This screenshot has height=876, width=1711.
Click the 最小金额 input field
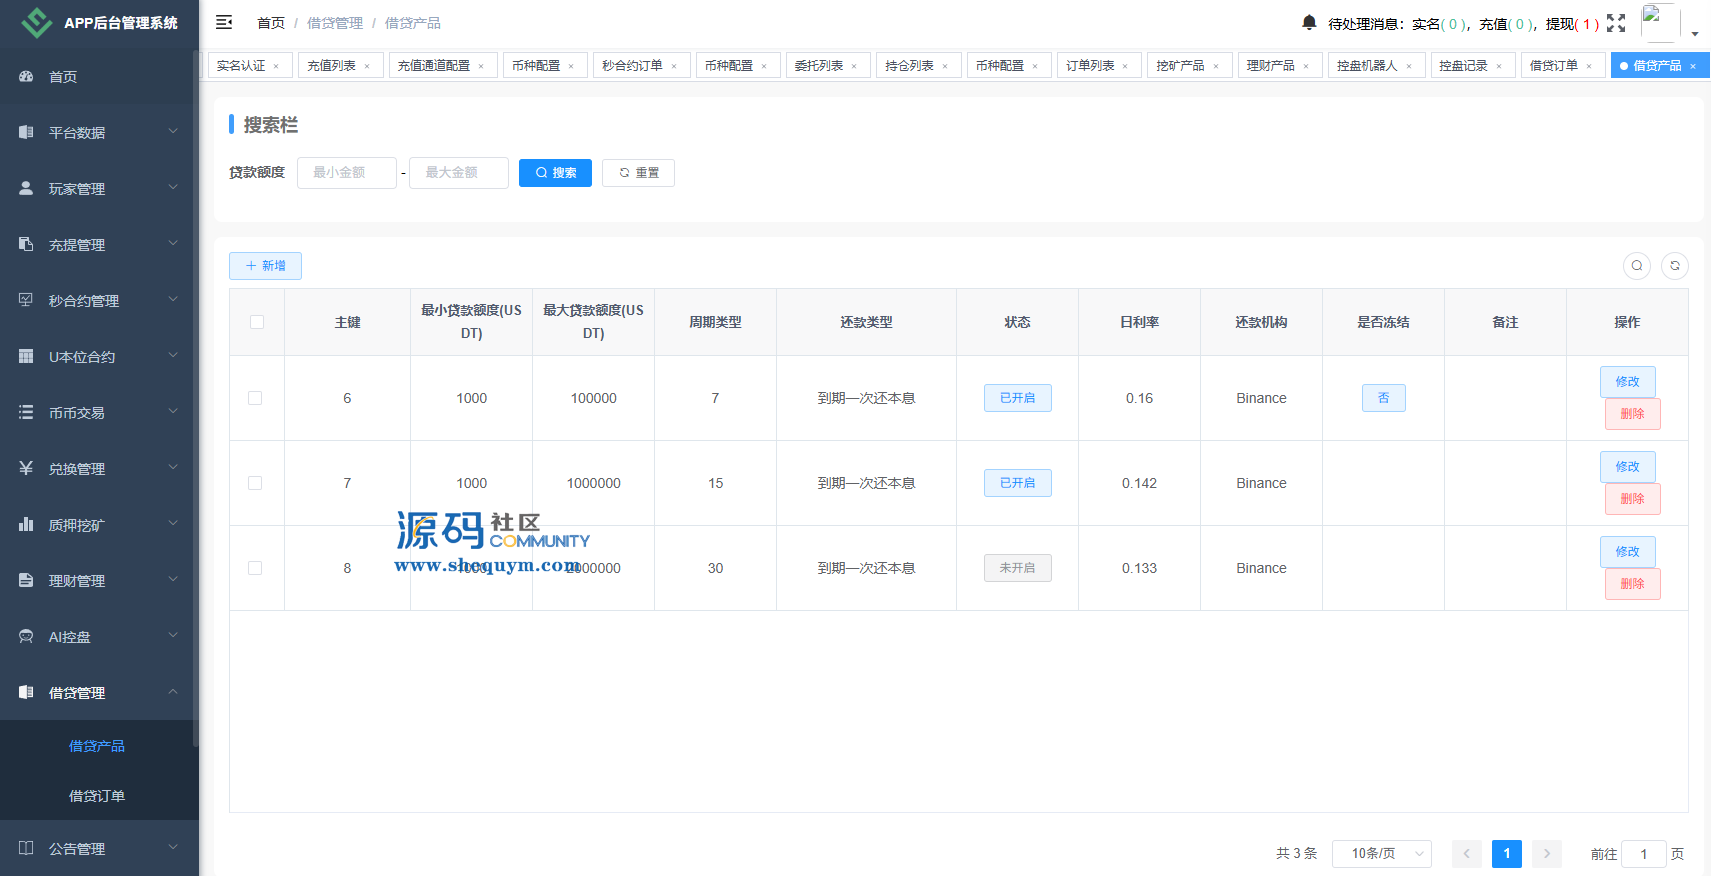click(346, 173)
